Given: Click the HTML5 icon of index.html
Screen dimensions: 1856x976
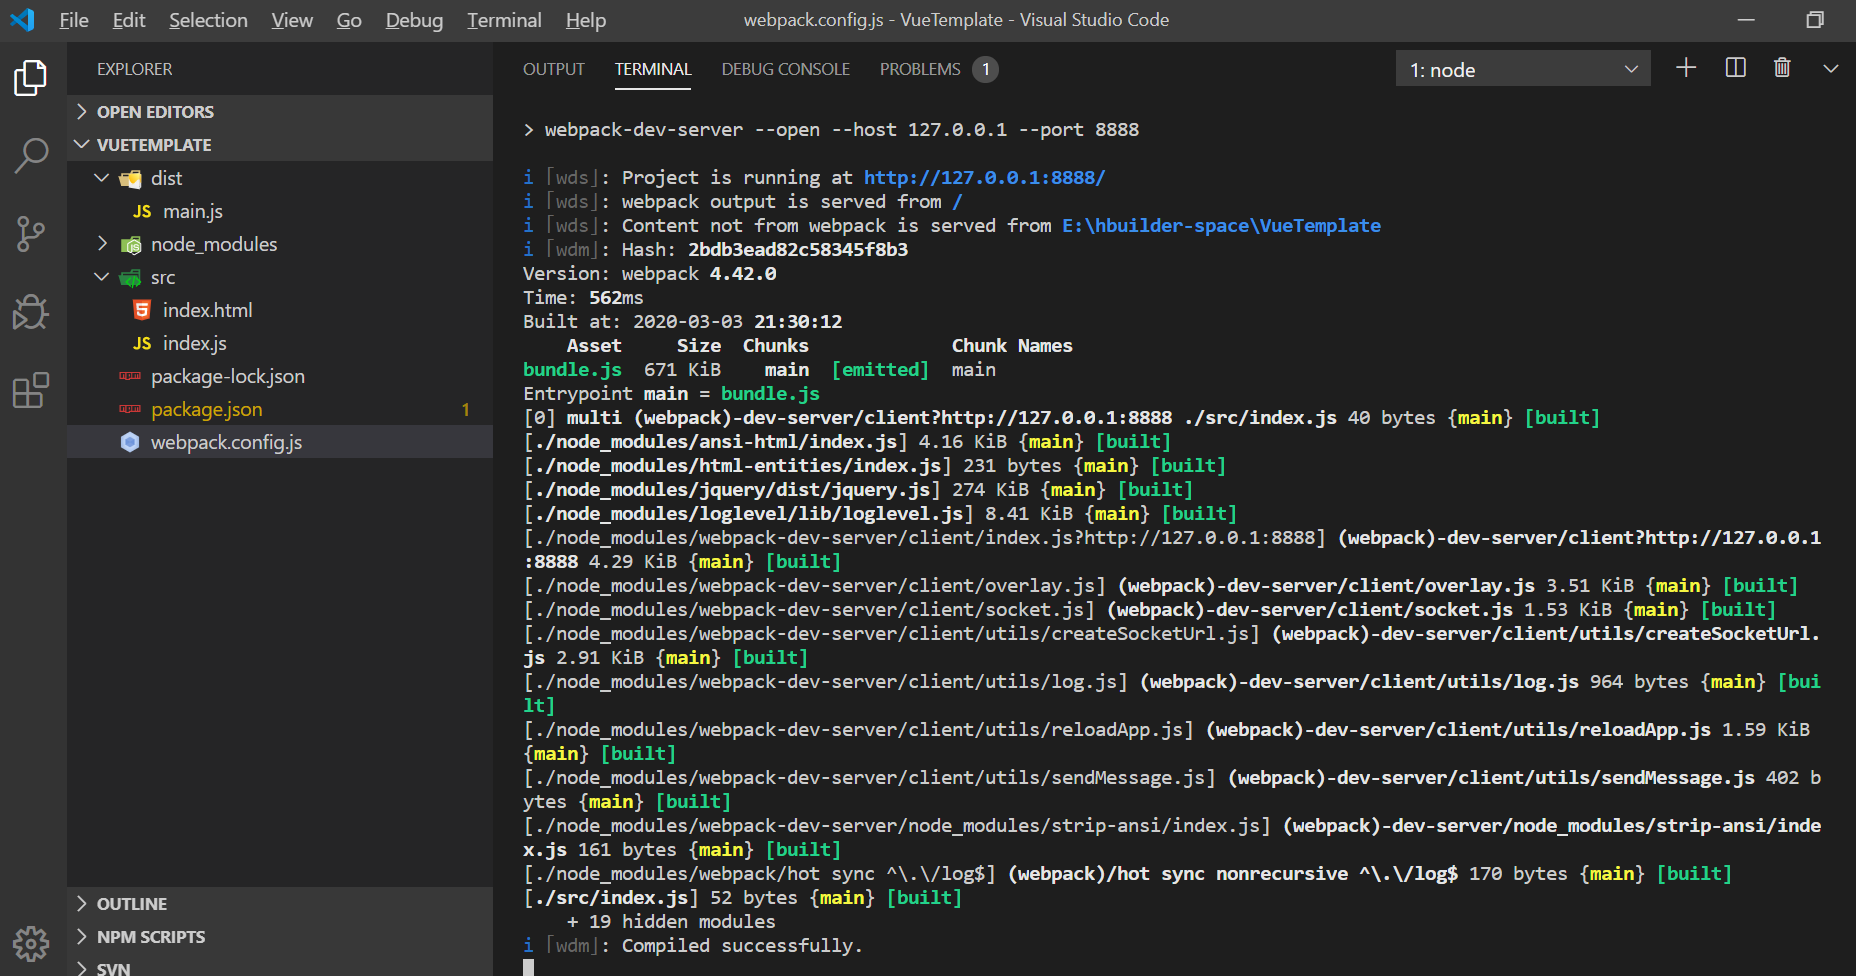Looking at the screenshot, I should pos(142,310).
